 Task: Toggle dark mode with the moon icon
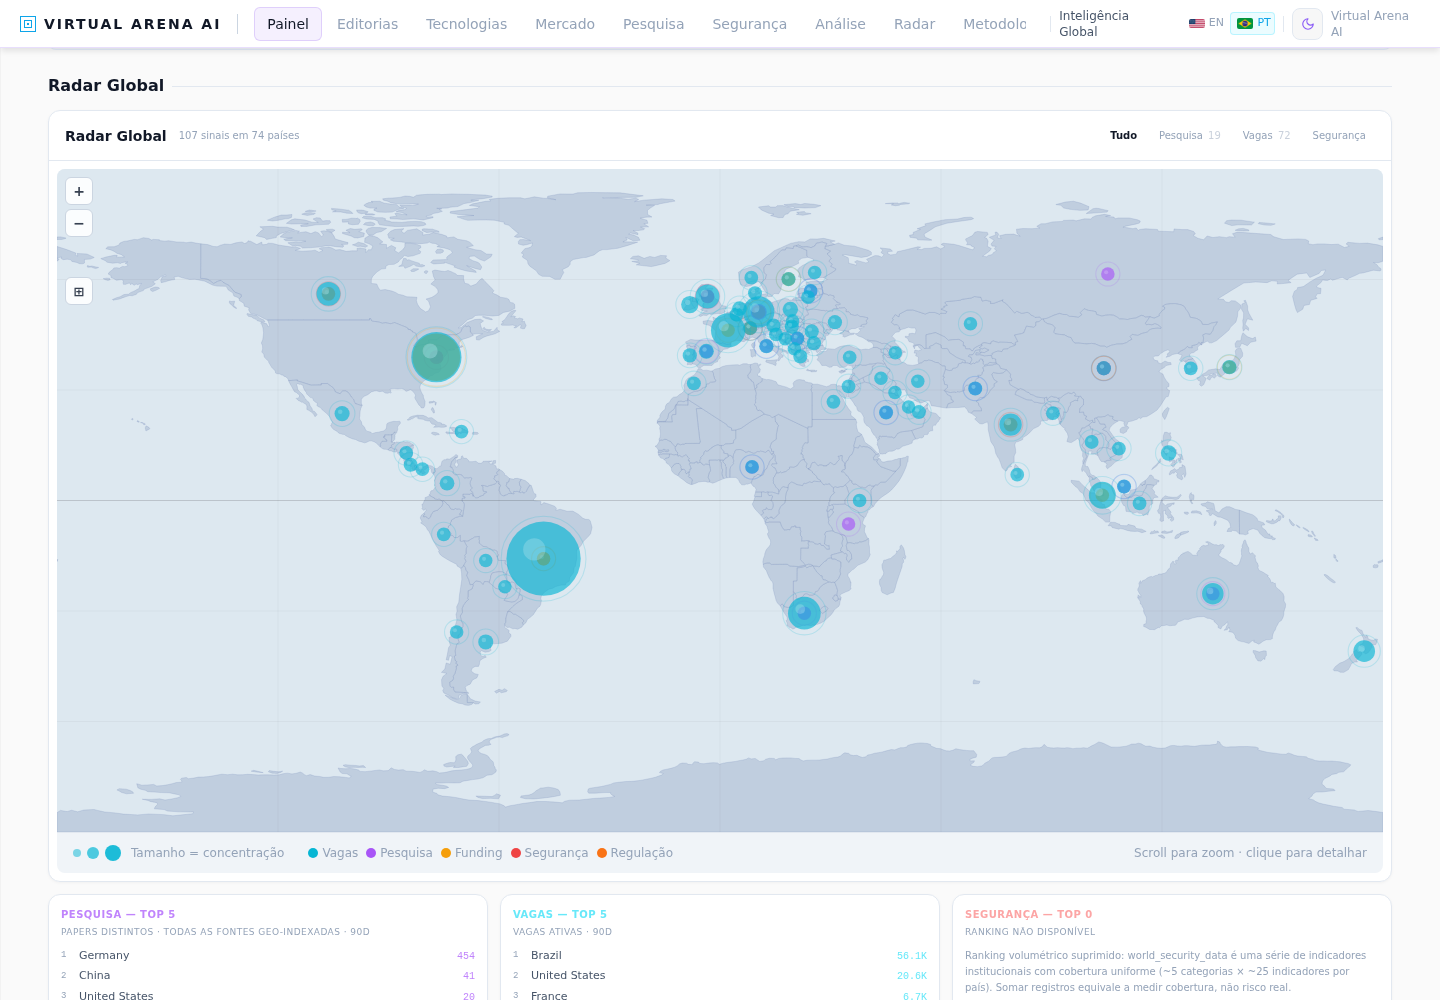pyautogui.click(x=1307, y=24)
